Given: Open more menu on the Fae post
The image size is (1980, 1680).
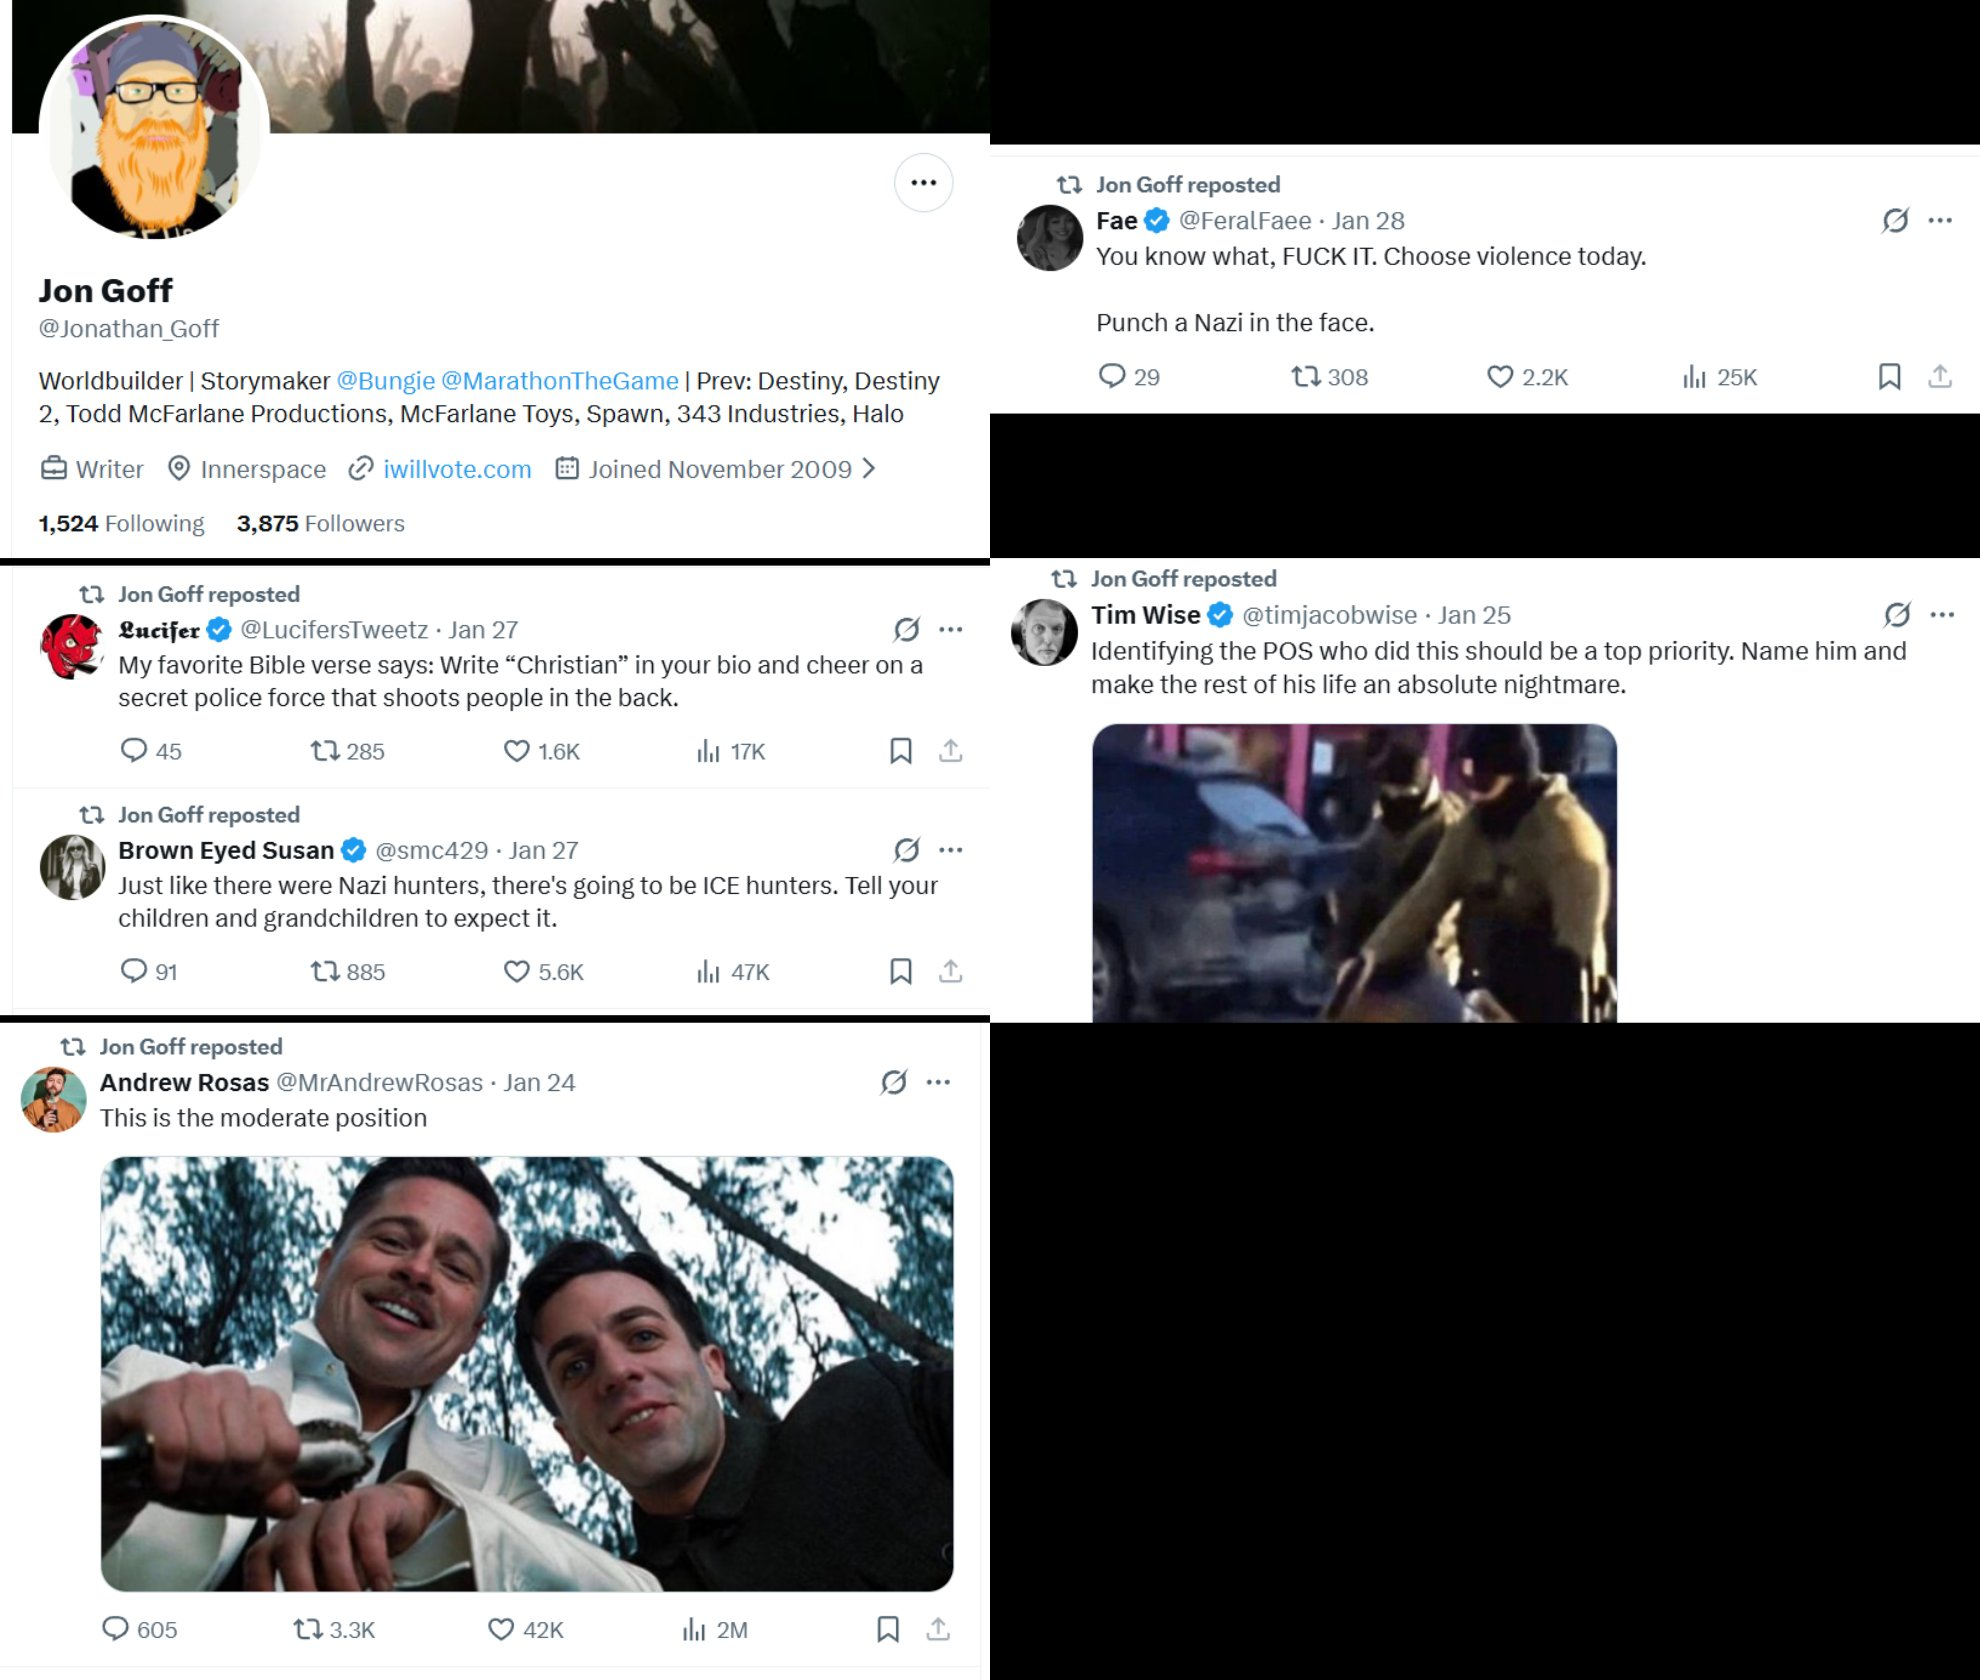Looking at the screenshot, I should (1940, 220).
